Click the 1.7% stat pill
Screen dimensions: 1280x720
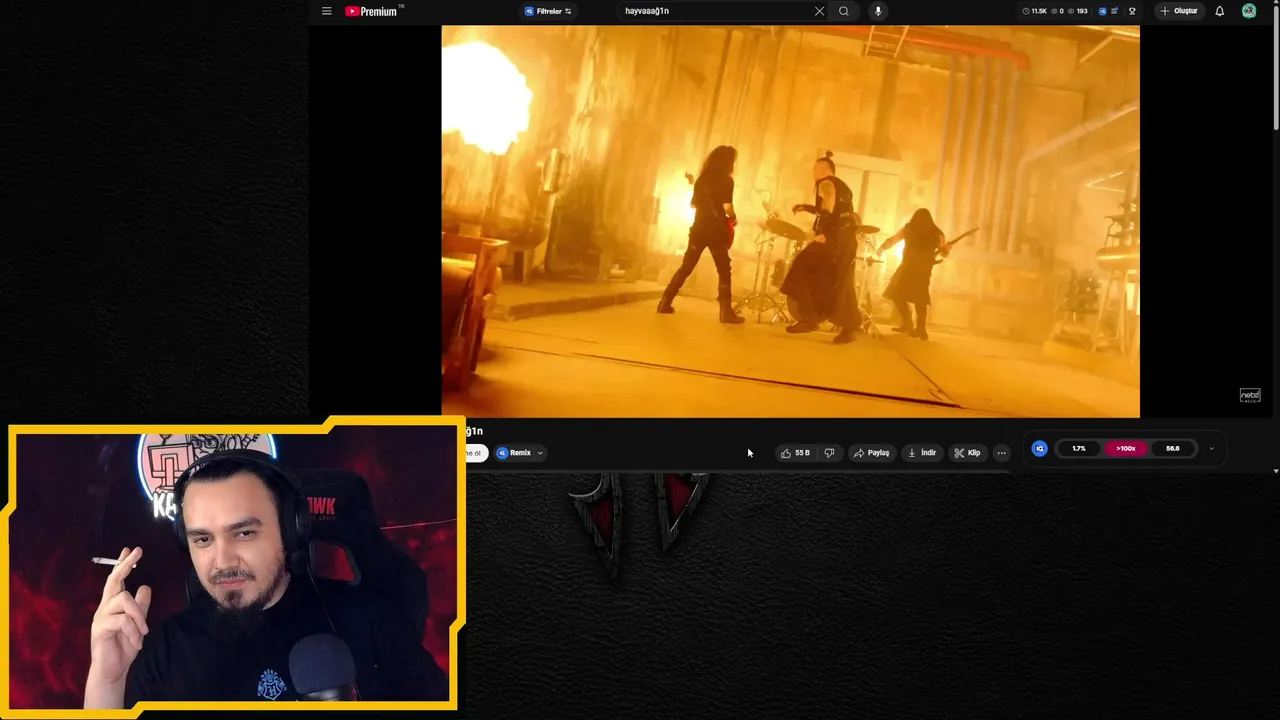(1079, 449)
